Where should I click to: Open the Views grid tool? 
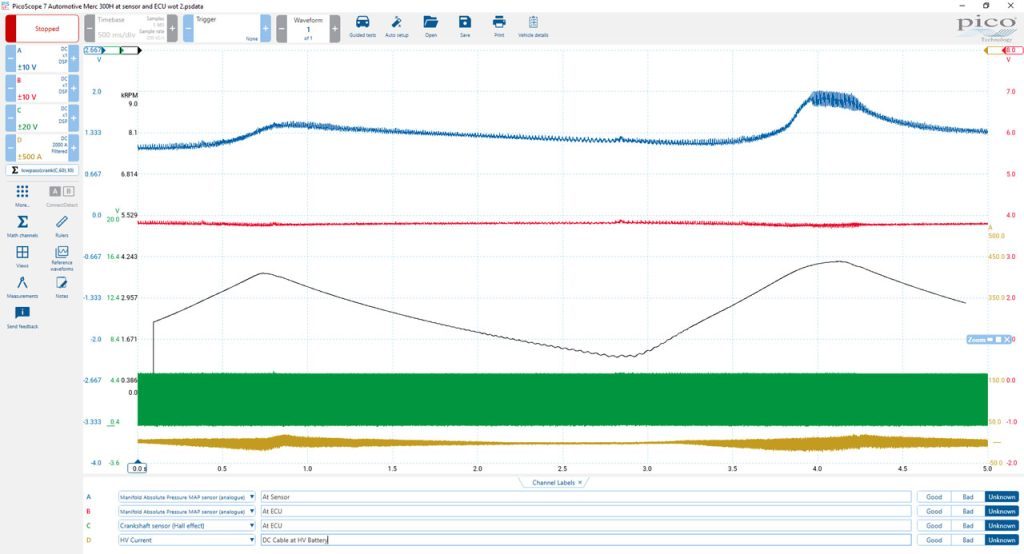[22, 255]
